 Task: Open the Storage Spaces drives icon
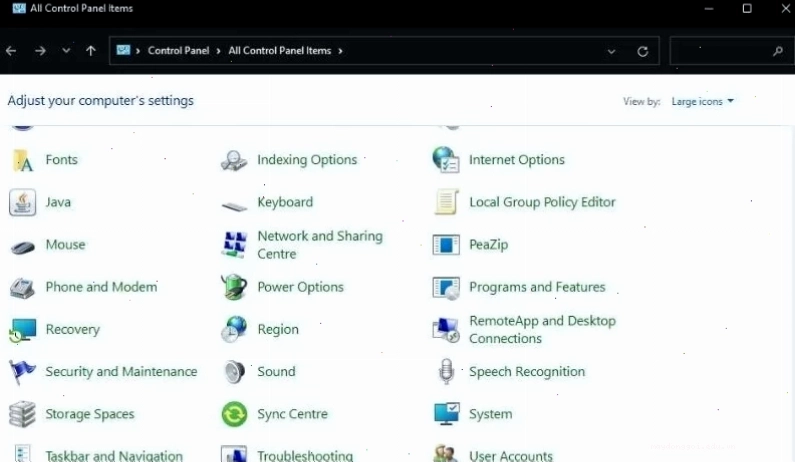(x=22, y=414)
